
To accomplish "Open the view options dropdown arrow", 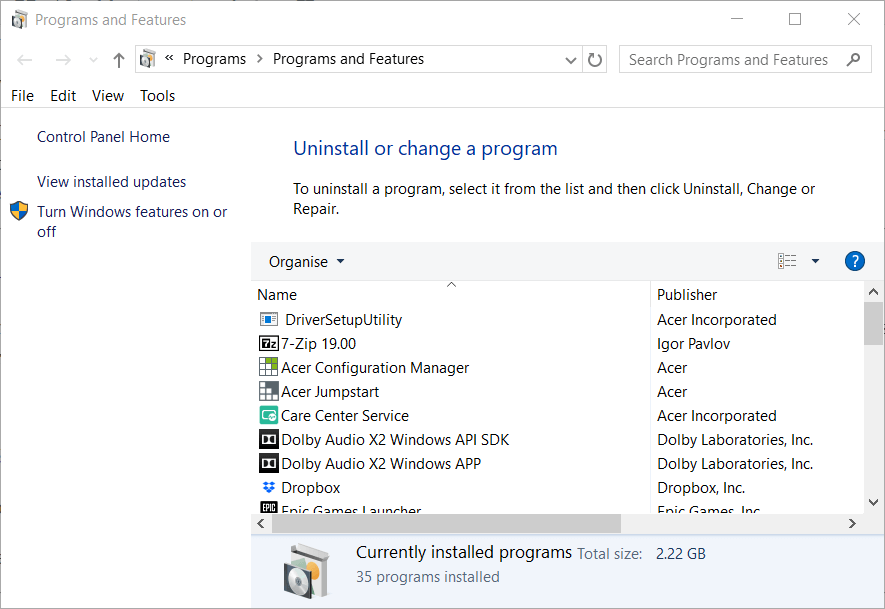I will 815,262.
